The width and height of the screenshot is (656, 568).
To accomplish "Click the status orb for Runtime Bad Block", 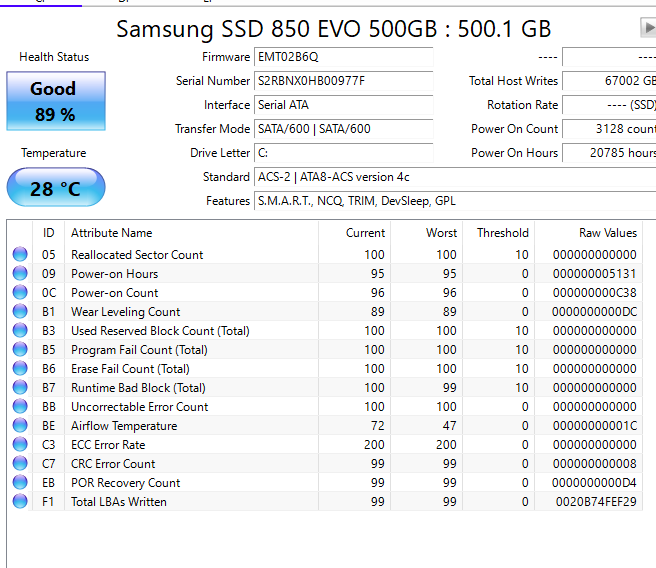I will 20,387.
